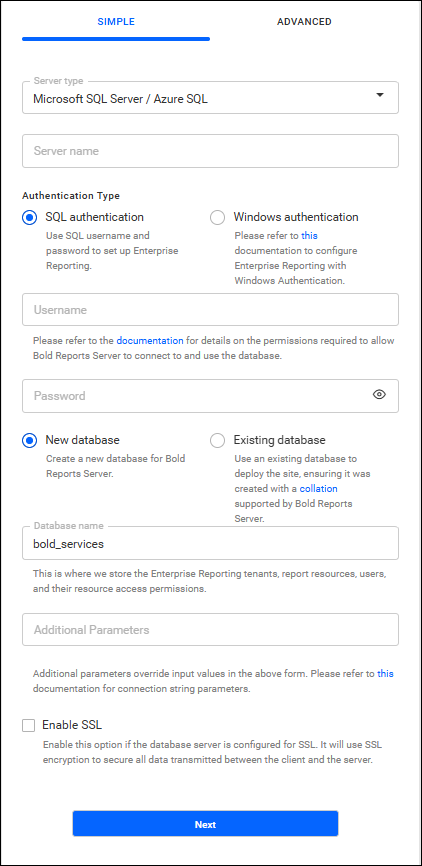Click the Next button
Screen dimensions: 422x866
pyautogui.click(x=205, y=824)
